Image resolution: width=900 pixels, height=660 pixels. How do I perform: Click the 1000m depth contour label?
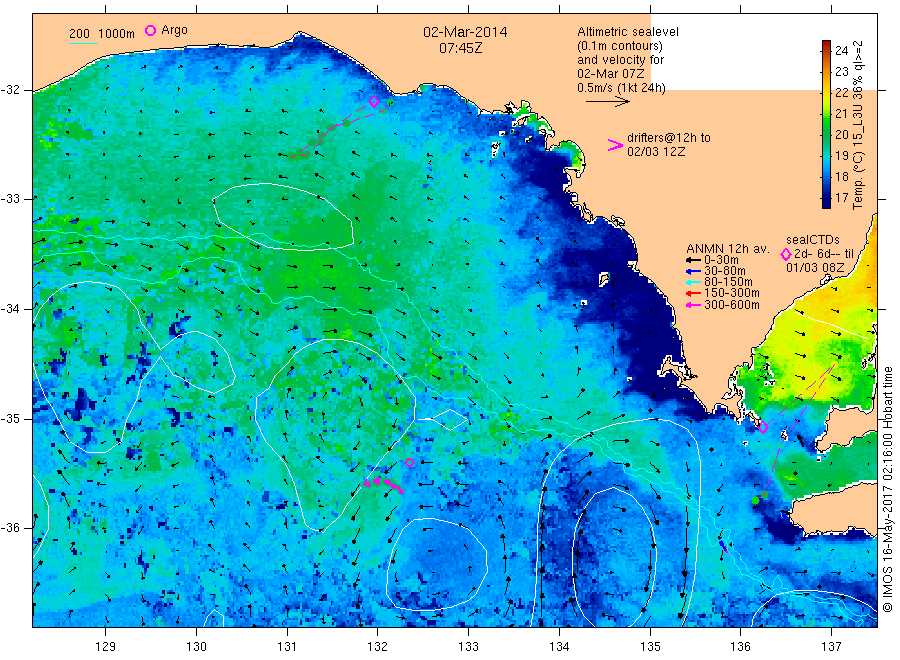click(117, 34)
